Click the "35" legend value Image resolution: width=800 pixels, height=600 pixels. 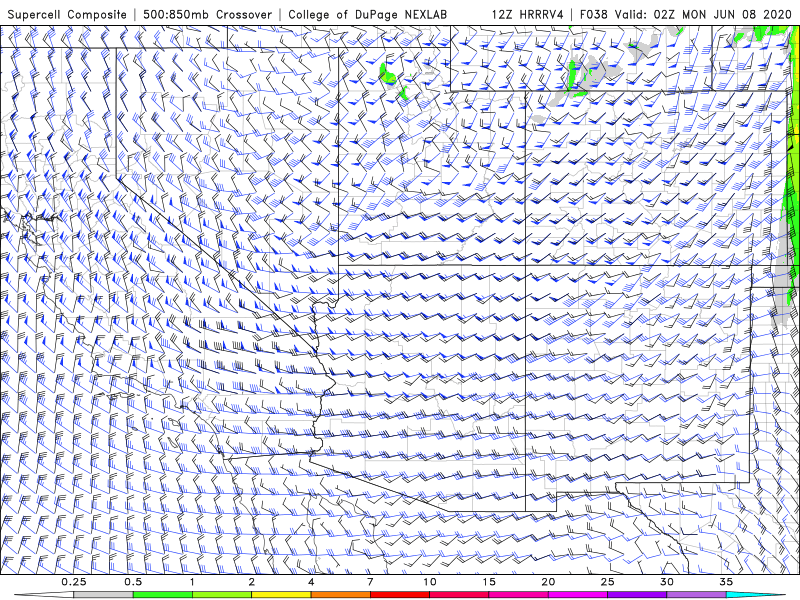[726, 582]
